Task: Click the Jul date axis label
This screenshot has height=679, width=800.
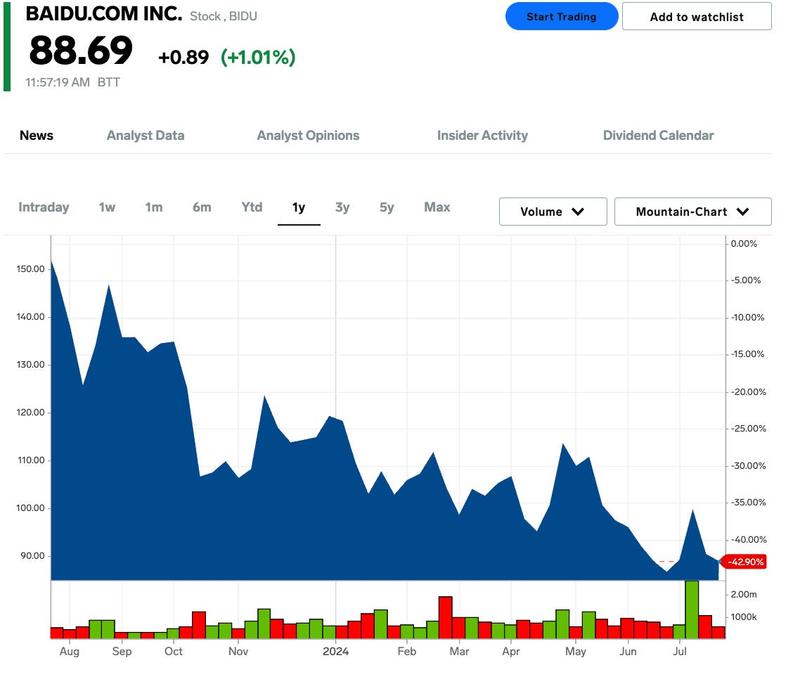Action: (x=680, y=651)
